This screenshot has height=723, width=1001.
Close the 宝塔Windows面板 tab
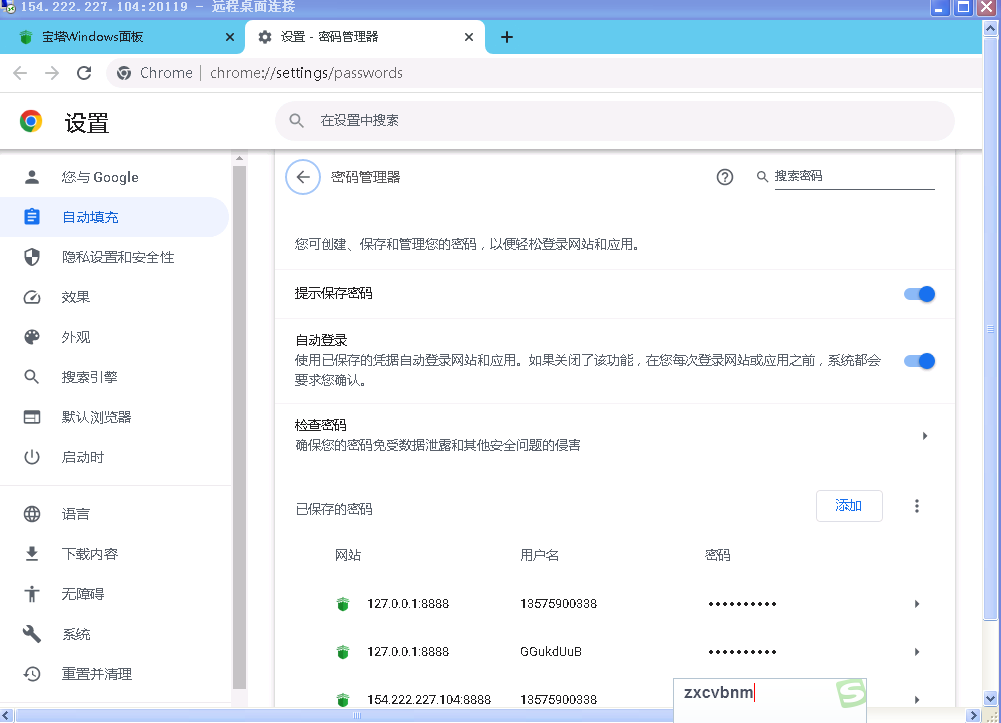tap(230, 37)
